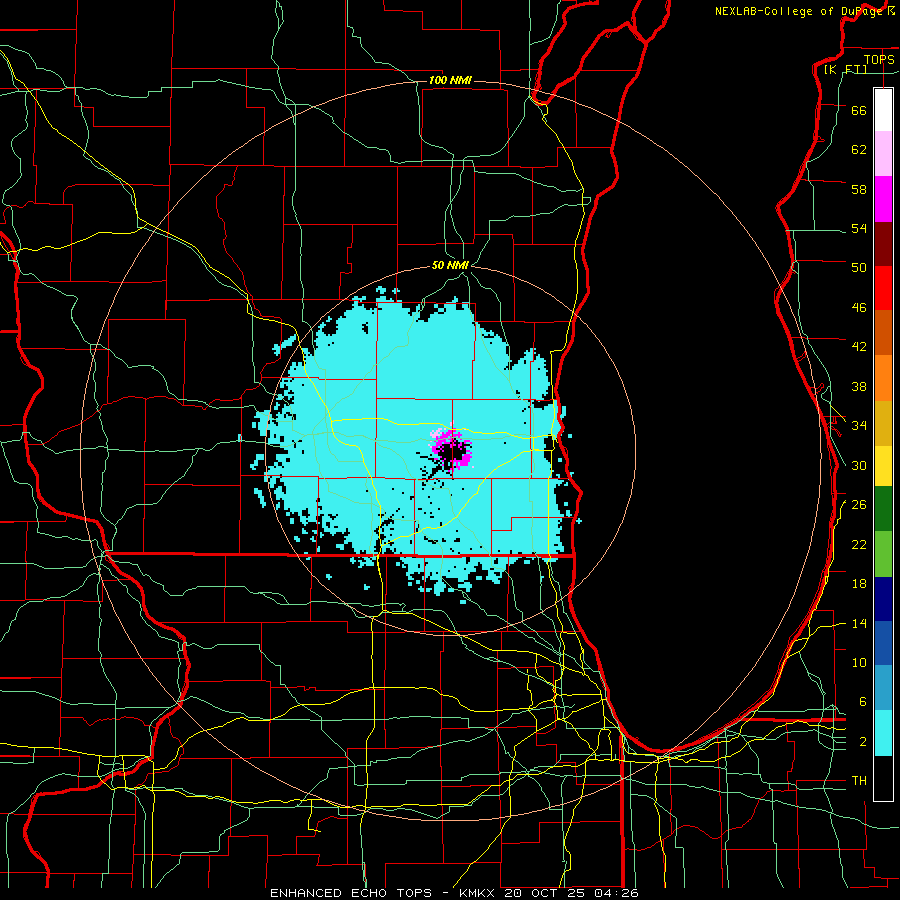This screenshot has width=900, height=900.
Task: Pick the yellow legend swatch
Action: click(883, 465)
